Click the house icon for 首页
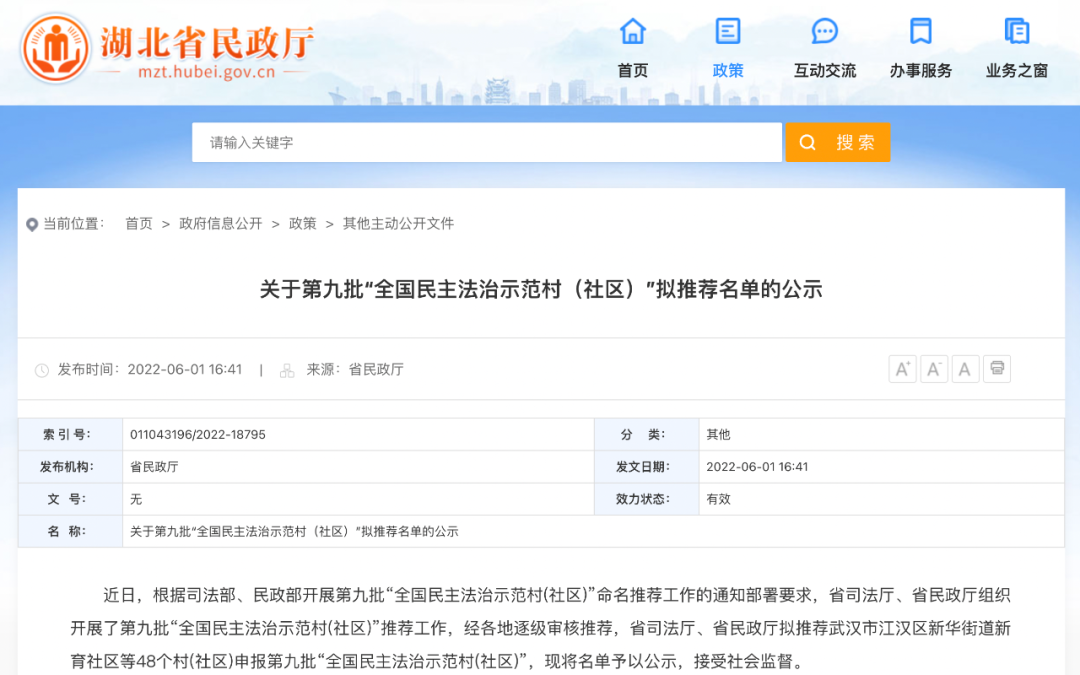 click(x=633, y=31)
